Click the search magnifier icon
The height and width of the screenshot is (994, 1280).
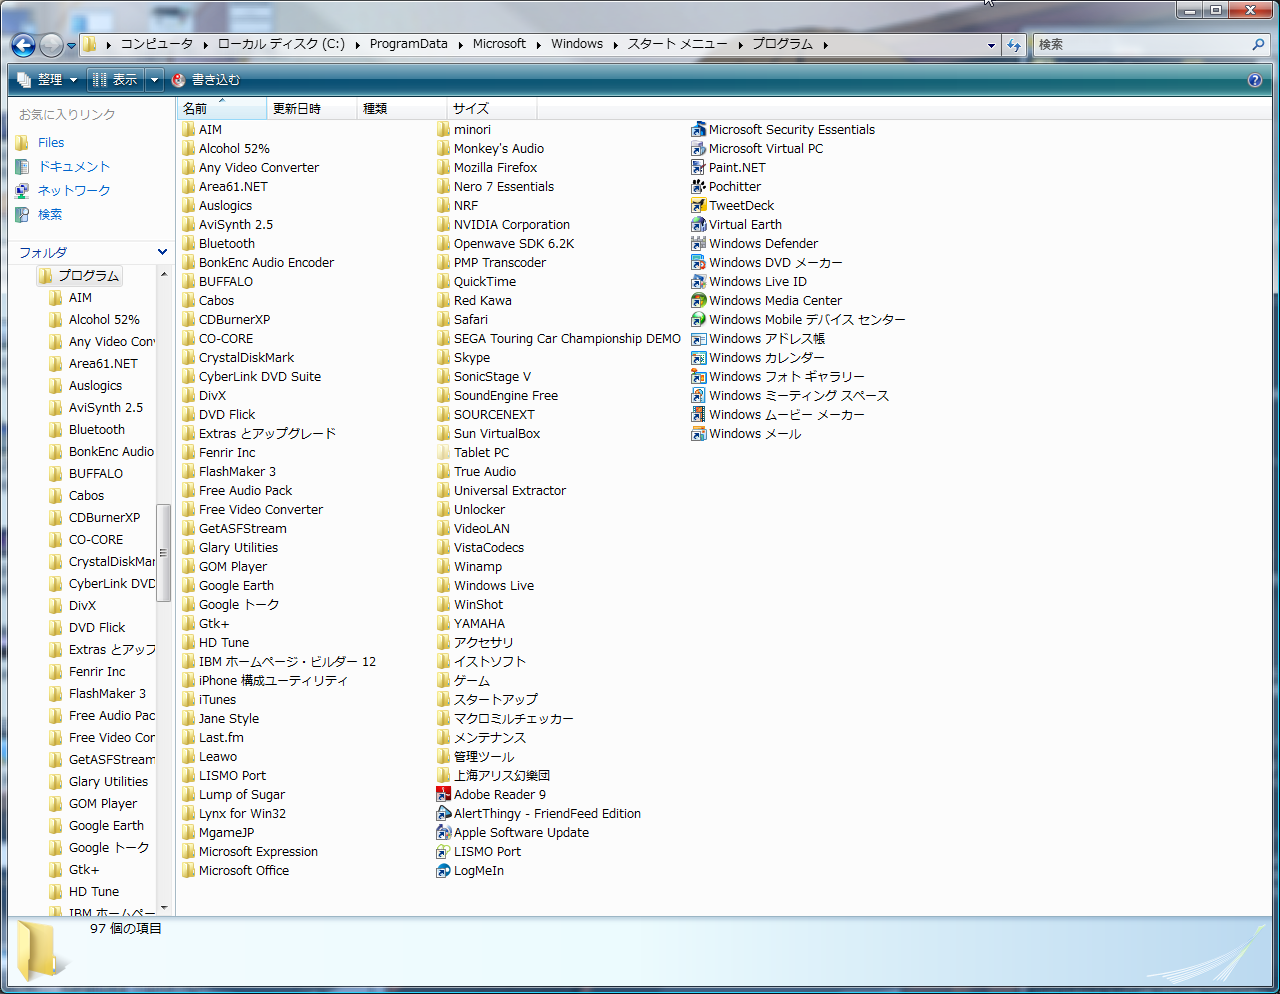(x=1258, y=45)
